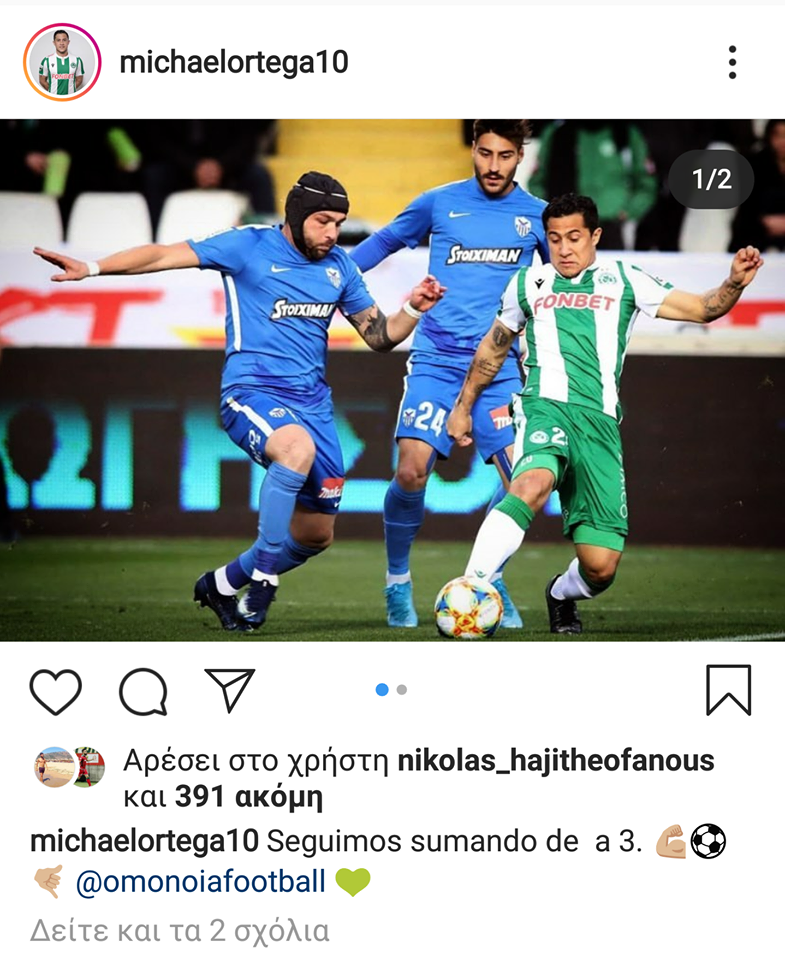Save post with the bookmark icon

click(728, 690)
